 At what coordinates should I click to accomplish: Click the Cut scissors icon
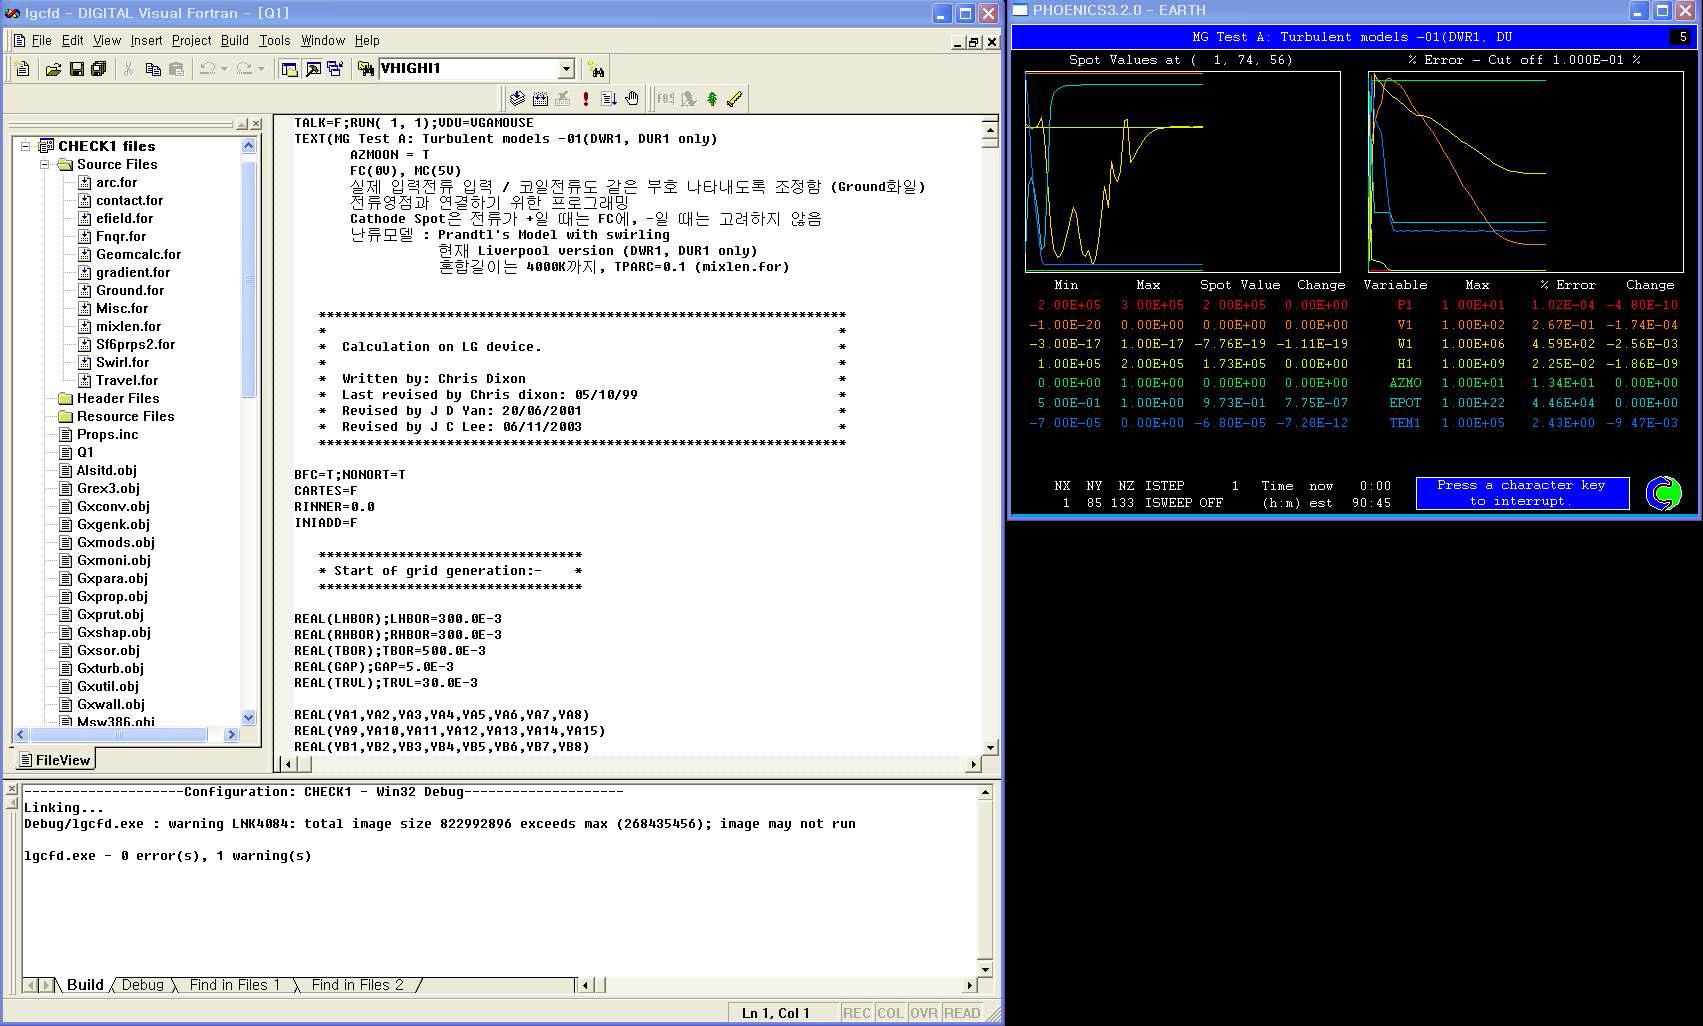[128, 69]
